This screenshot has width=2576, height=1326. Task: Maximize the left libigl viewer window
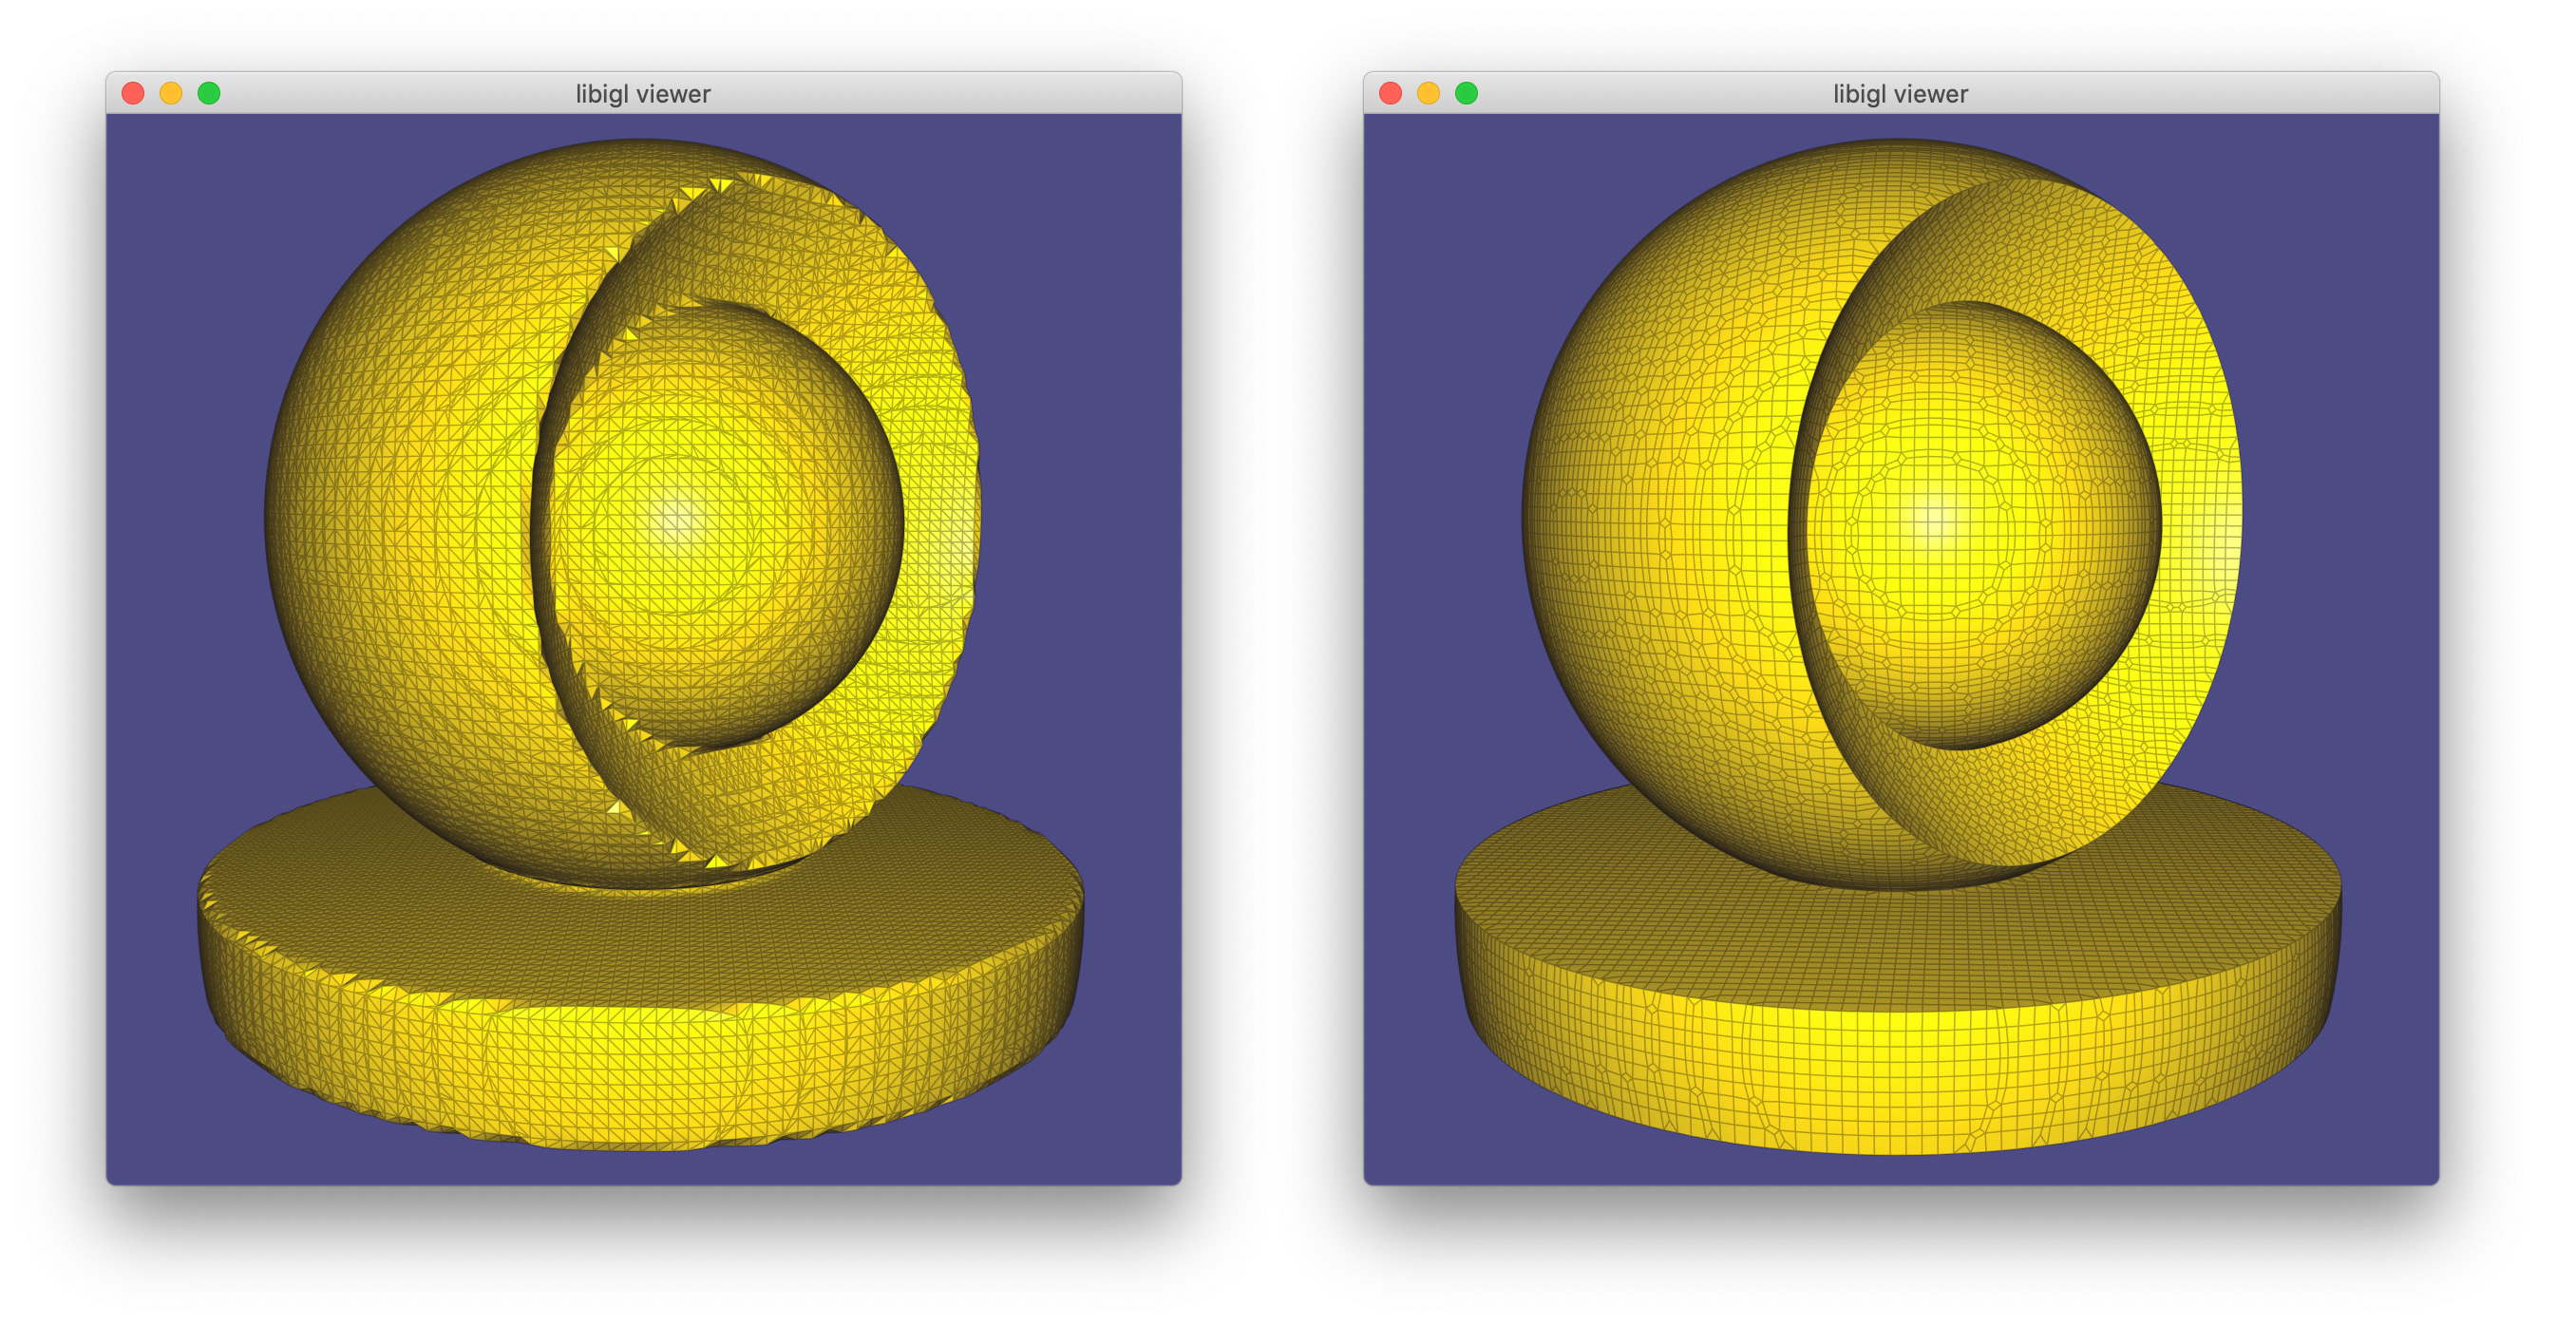tap(209, 93)
